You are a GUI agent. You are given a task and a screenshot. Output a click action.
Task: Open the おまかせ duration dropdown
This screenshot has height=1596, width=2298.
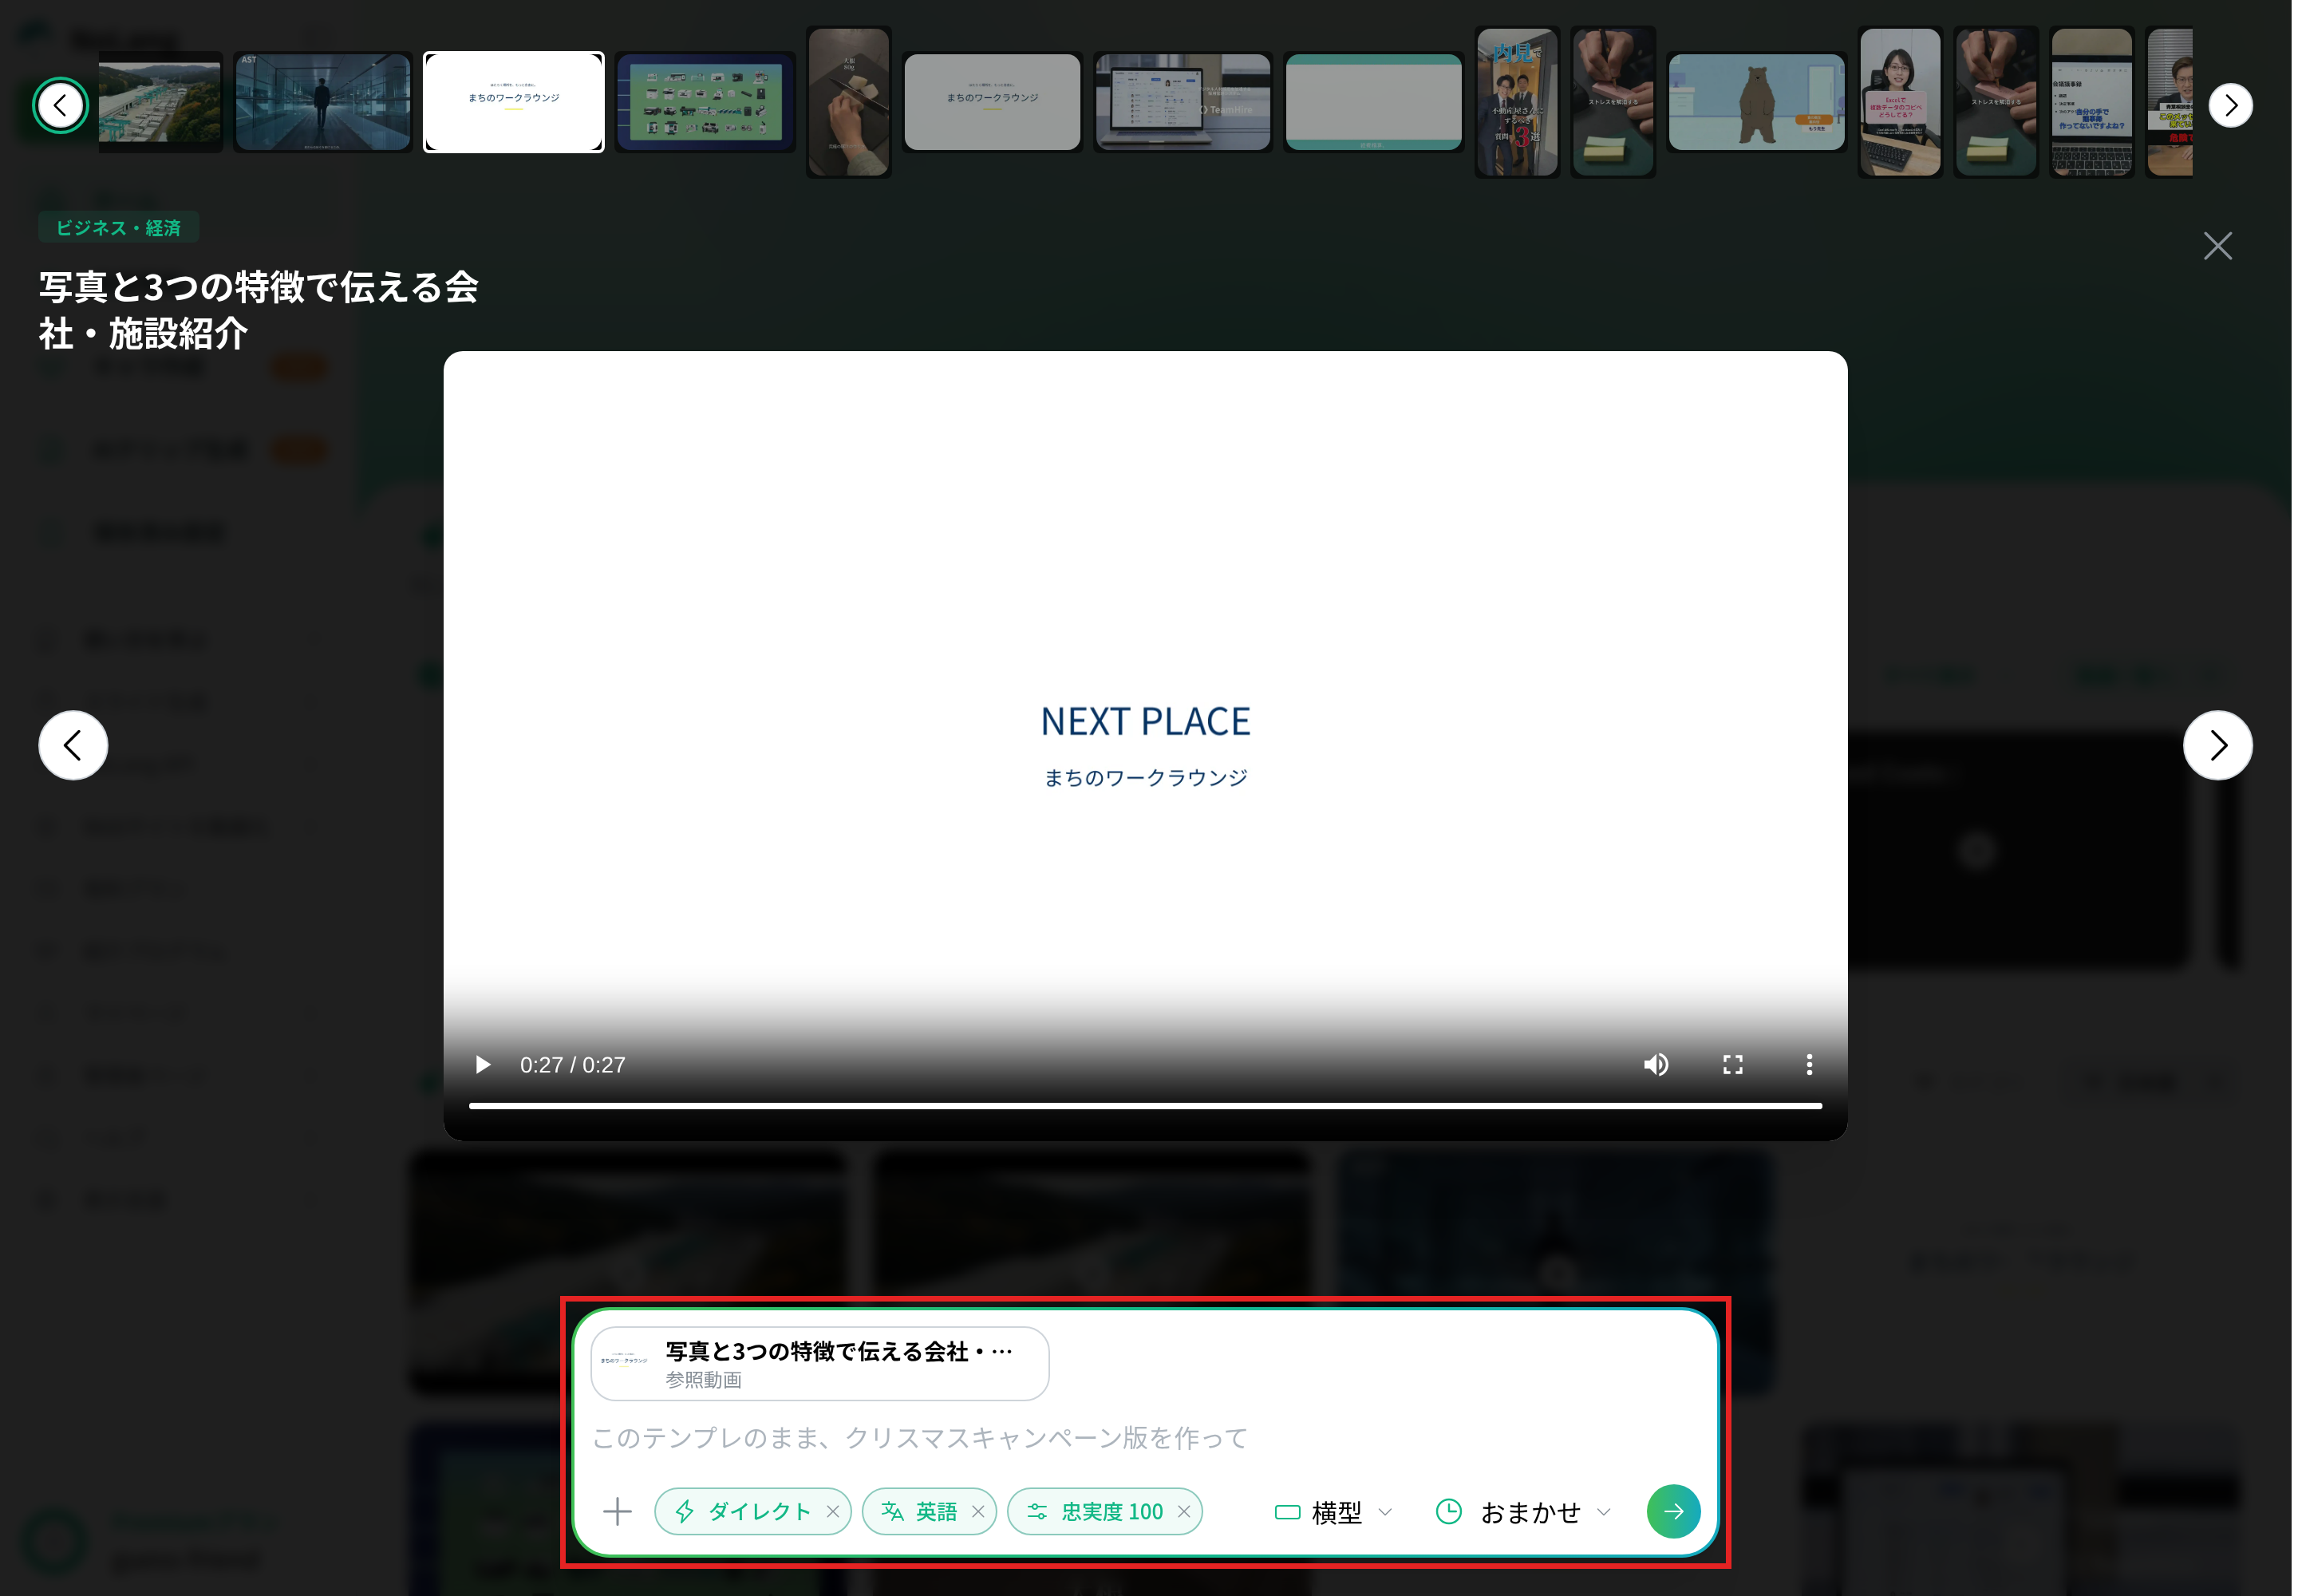[1524, 1512]
